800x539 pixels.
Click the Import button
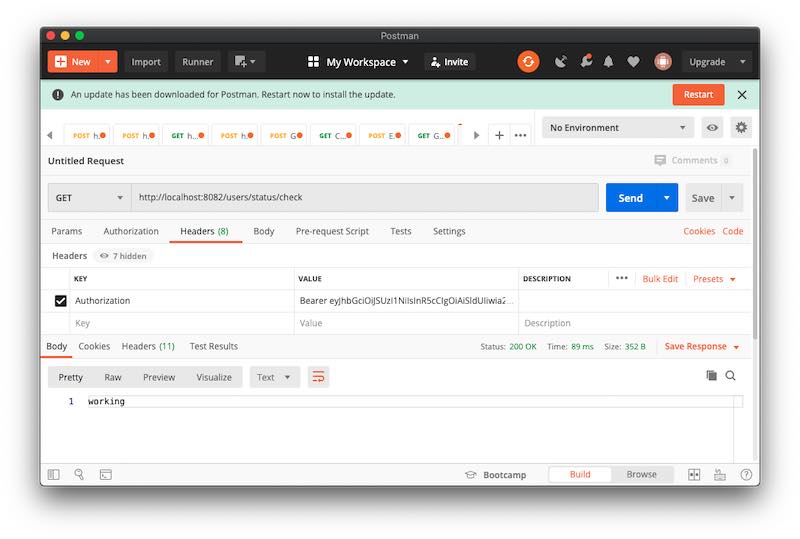click(146, 62)
